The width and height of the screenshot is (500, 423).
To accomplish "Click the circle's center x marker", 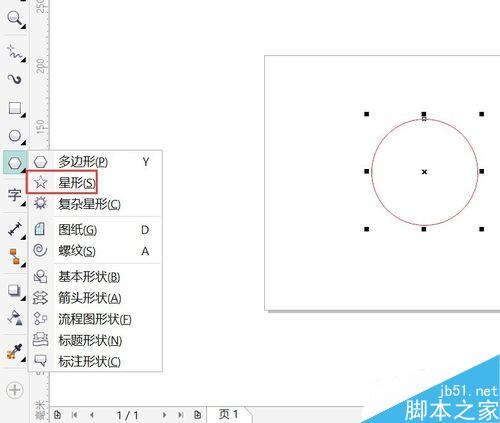I will pyautogui.click(x=424, y=172).
